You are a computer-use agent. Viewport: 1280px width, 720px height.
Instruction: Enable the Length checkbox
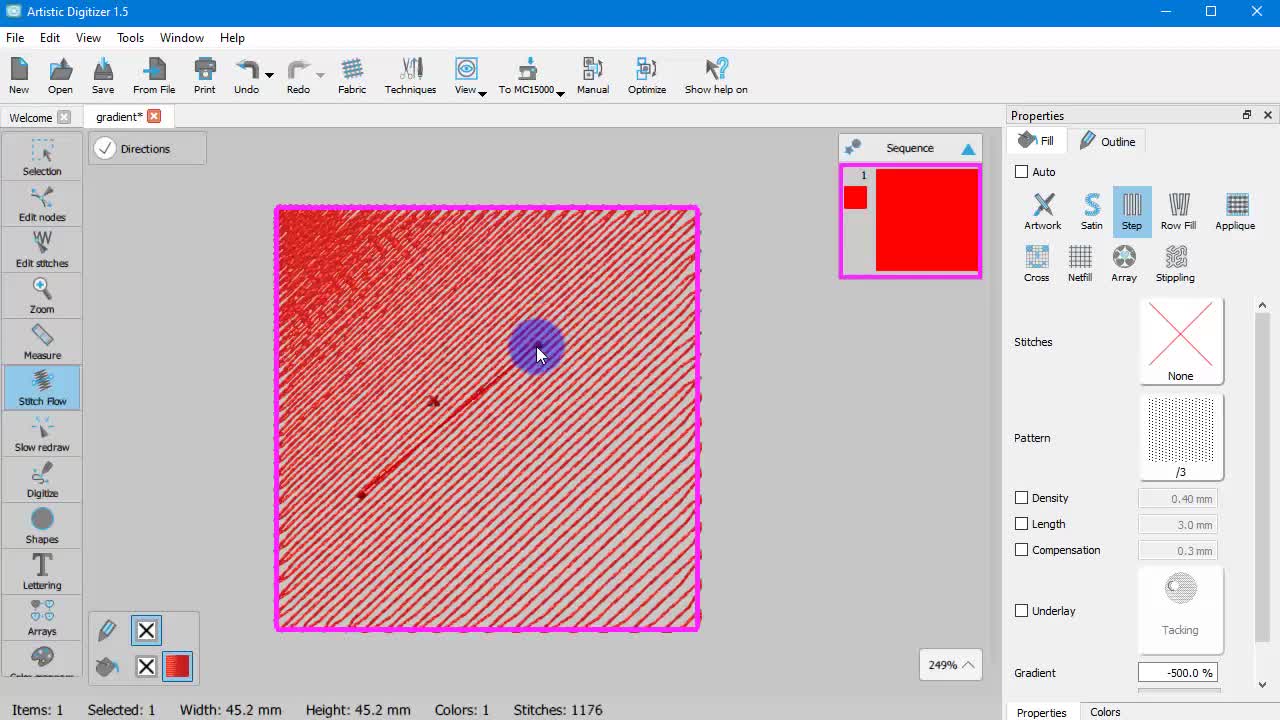pos(1021,524)
